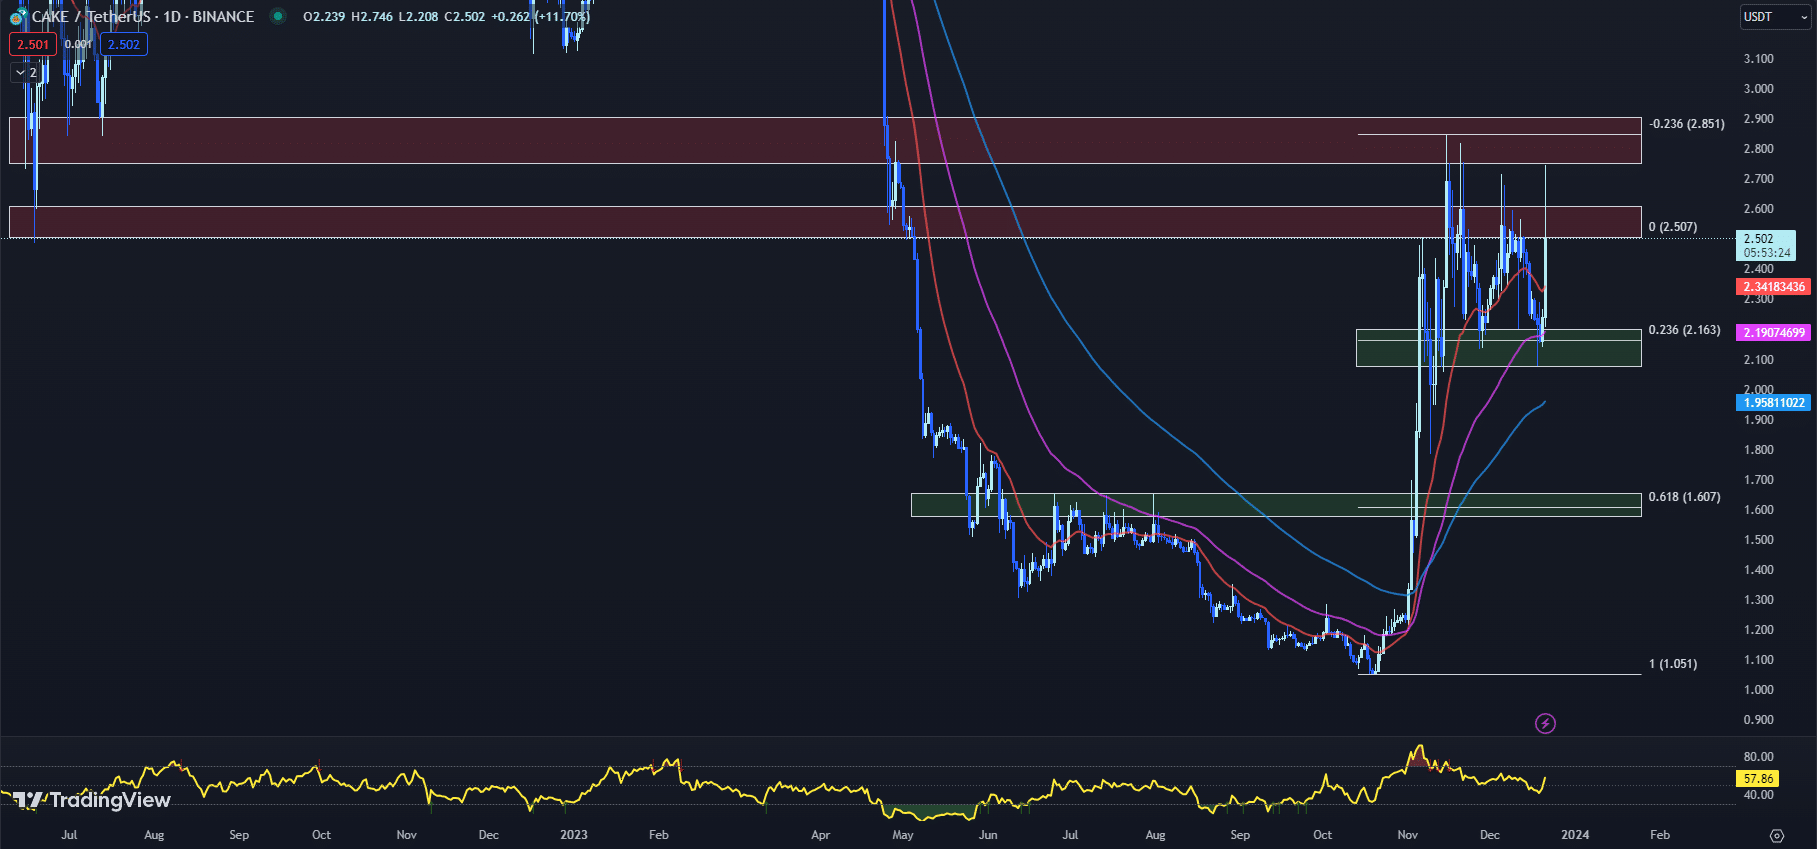Click the 2.000 price axis label
1817x849 pixels.
[x=1759, y=390]
